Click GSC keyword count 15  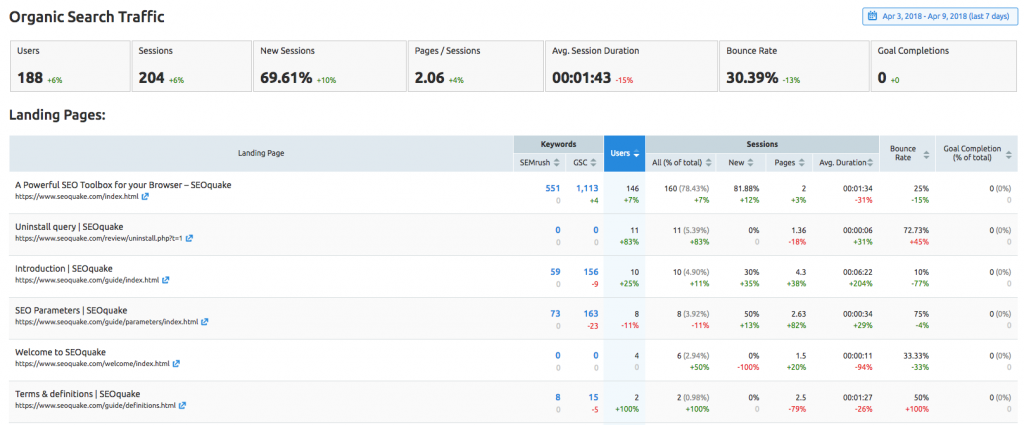tap(594, 397)
